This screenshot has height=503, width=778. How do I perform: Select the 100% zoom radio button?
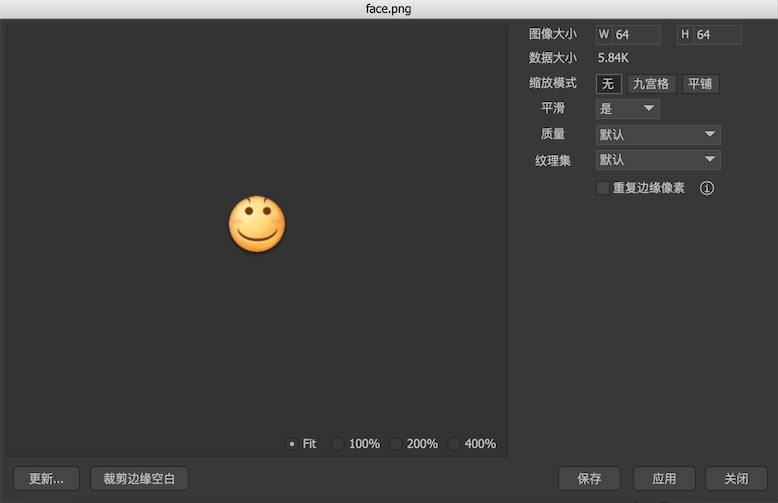coord(337,443)
